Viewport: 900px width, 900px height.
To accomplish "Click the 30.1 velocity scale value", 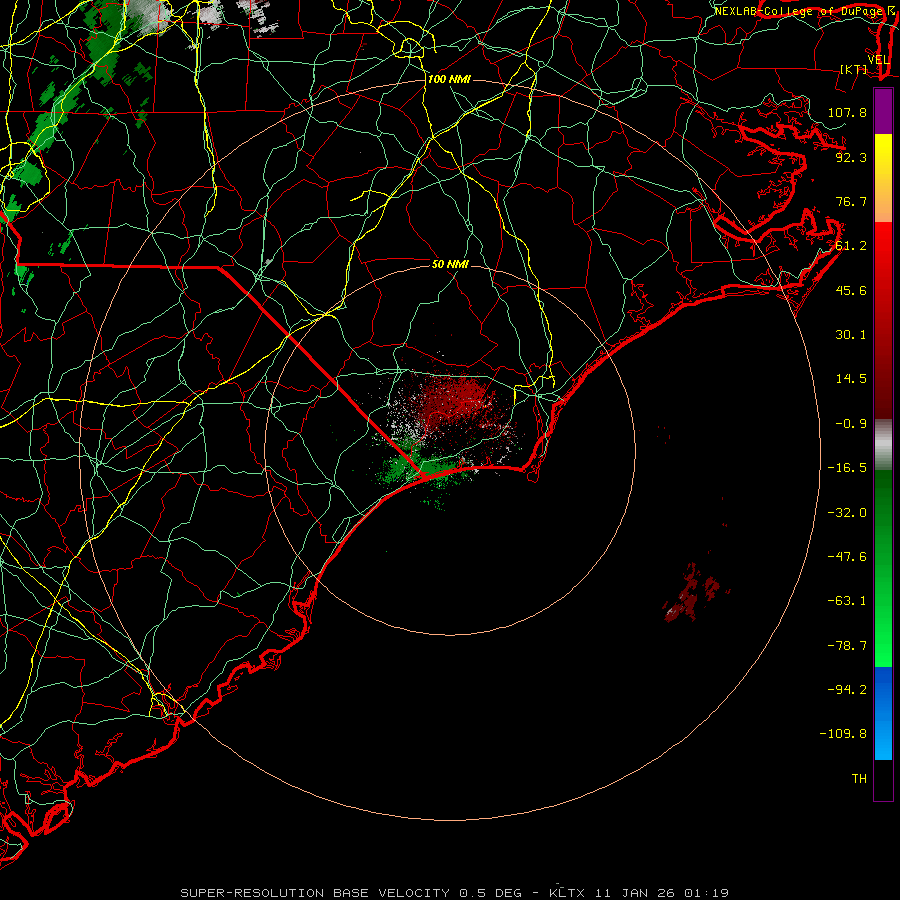I will coord(851,335).
